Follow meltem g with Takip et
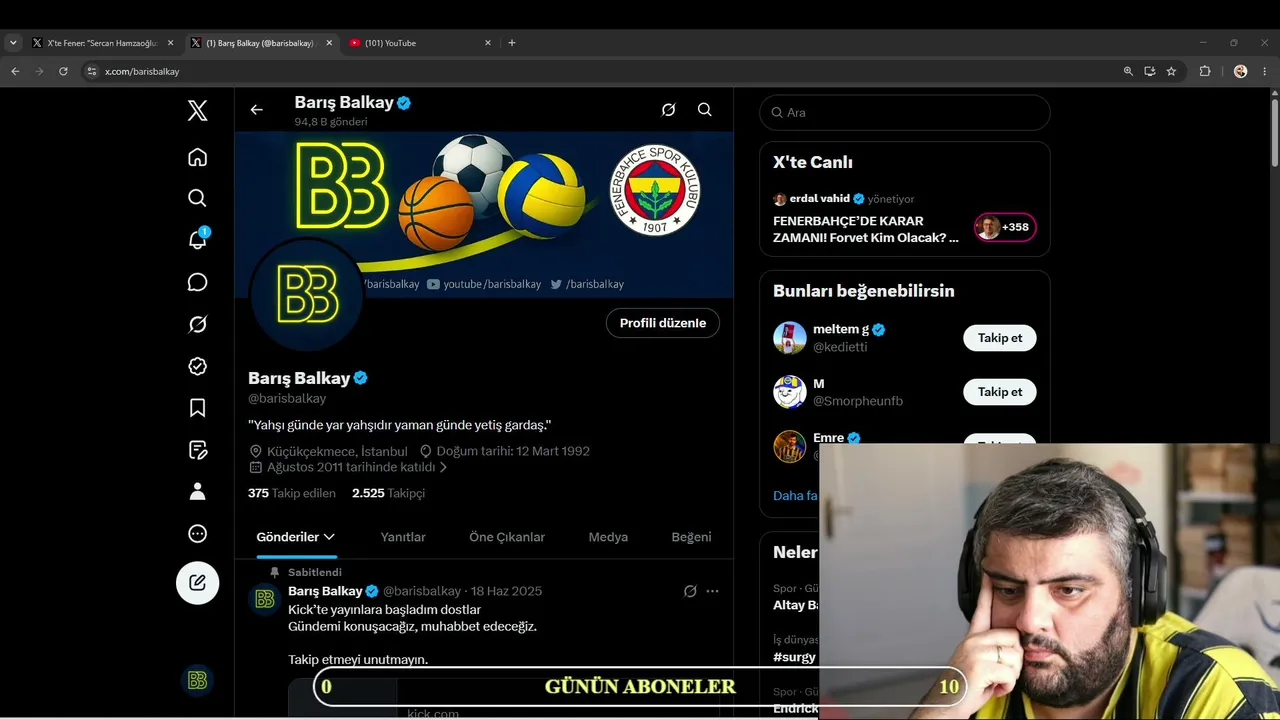Viewport: 1280px width, 720px height. (x=1000, y=338)
